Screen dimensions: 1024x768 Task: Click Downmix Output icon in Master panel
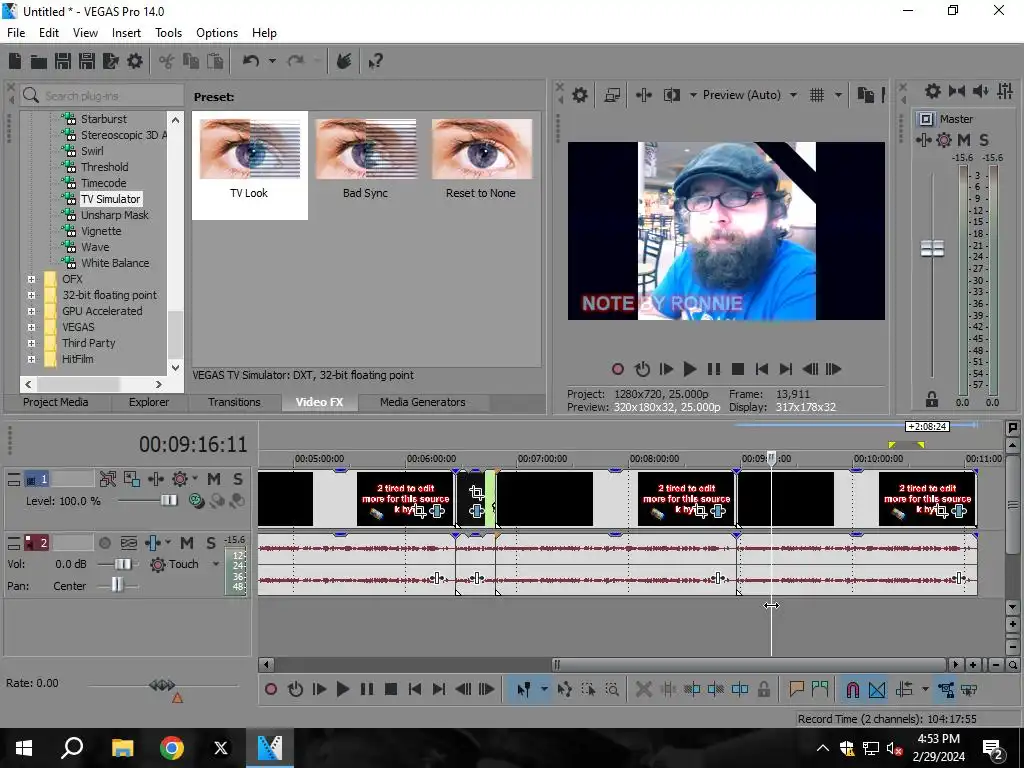(x=957, y=91)
